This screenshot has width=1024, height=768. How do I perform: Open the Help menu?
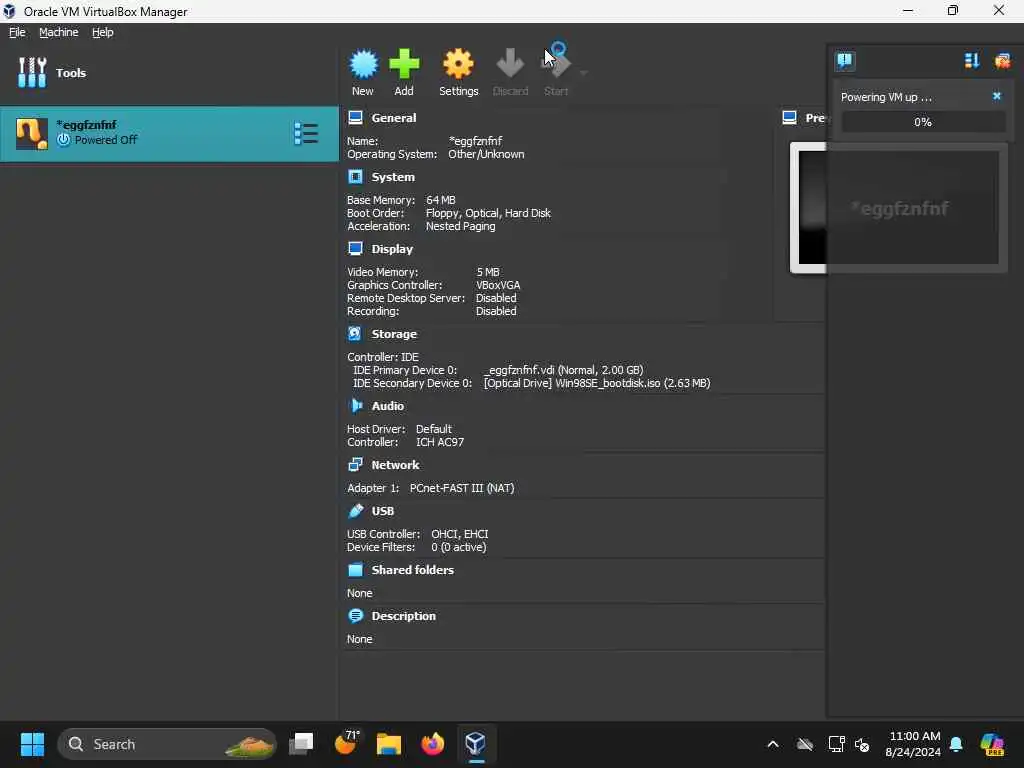[x=103, y=32]
